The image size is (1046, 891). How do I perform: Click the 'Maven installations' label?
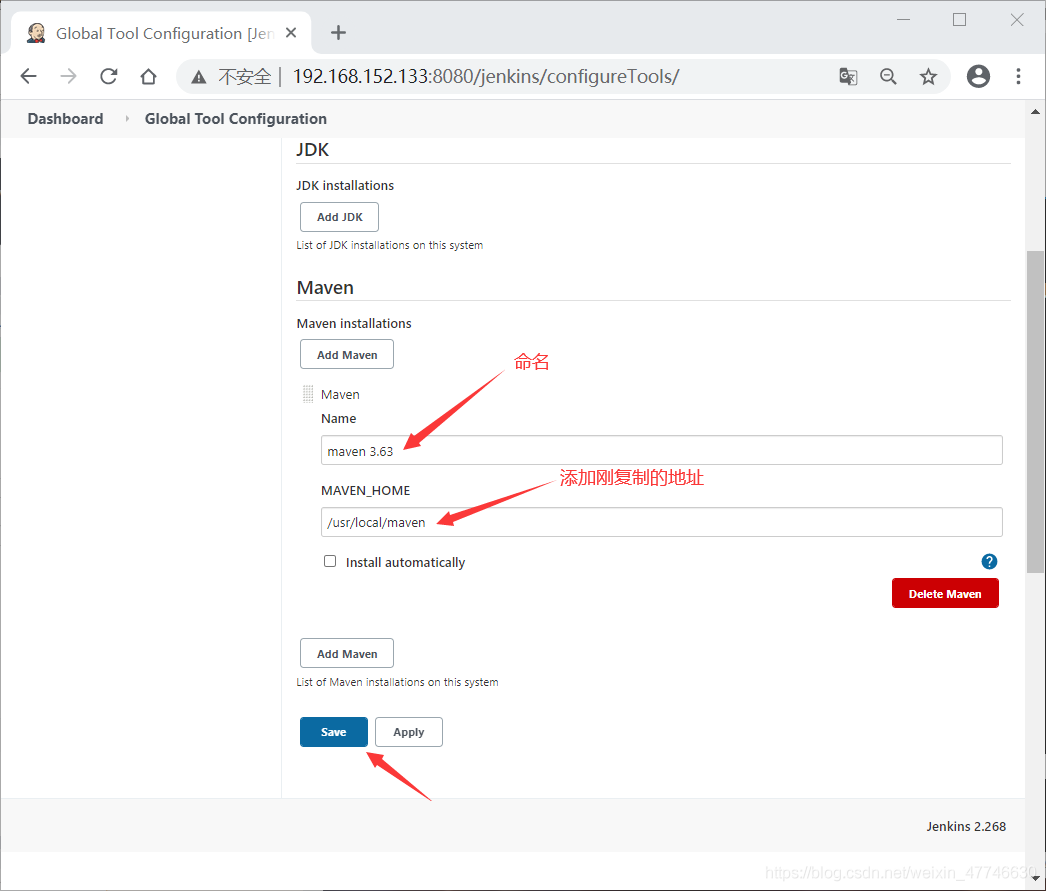click(x=354, y=323)
